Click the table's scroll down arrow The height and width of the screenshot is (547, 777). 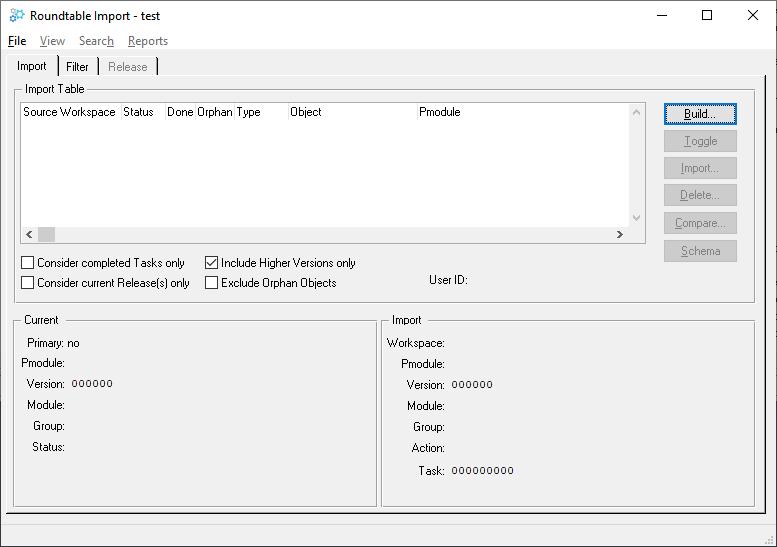point(637,218)
